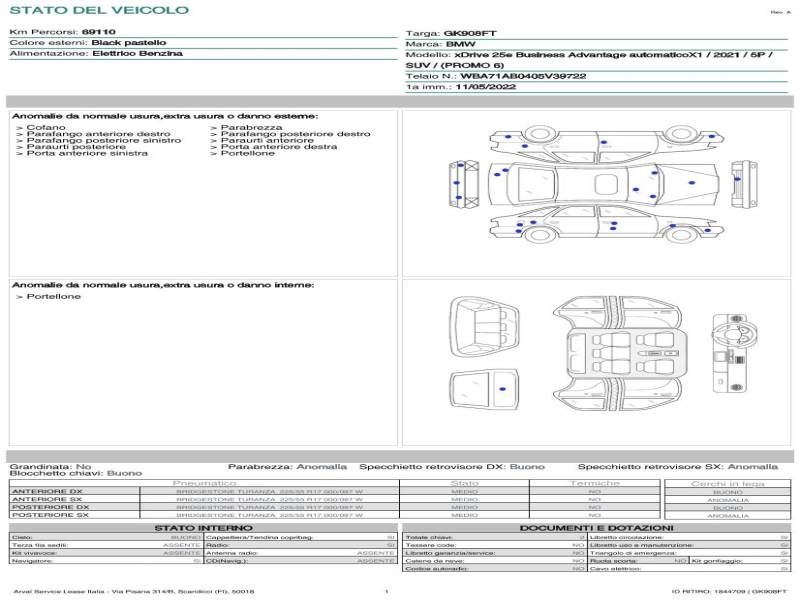Click the STATO DEL VEICOLO heading

coord(99,10)
